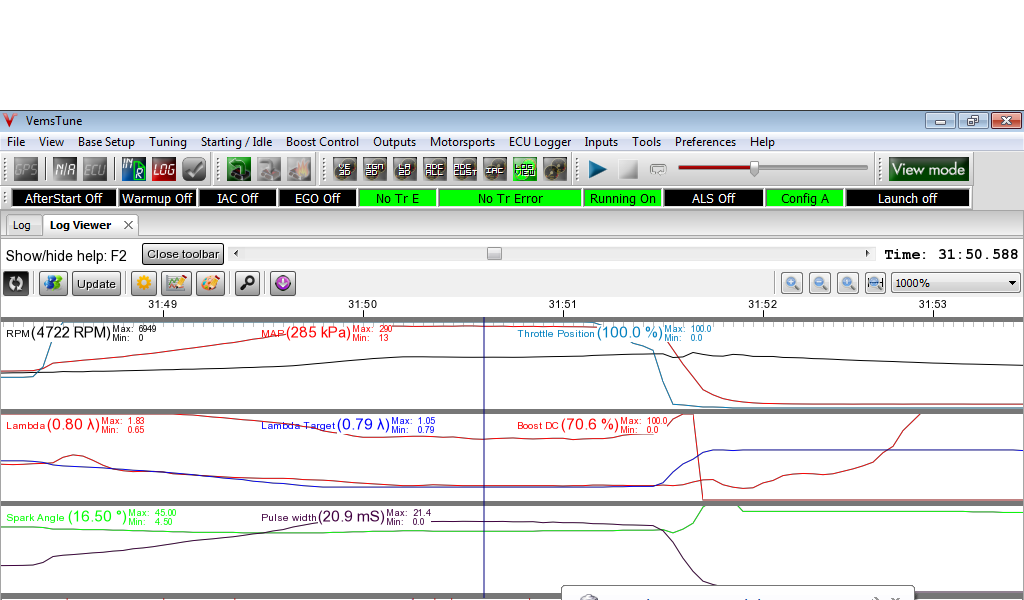Open the IGN 2D table icon
This screenshot has width=1024, height=600.
376,169
